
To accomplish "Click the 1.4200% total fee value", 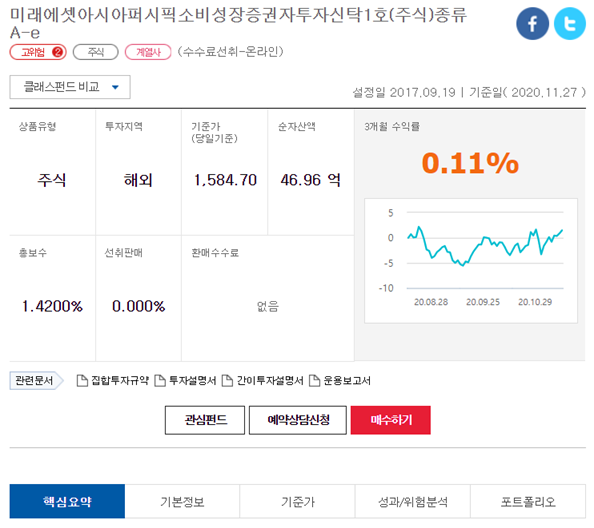I will (52, 306).
